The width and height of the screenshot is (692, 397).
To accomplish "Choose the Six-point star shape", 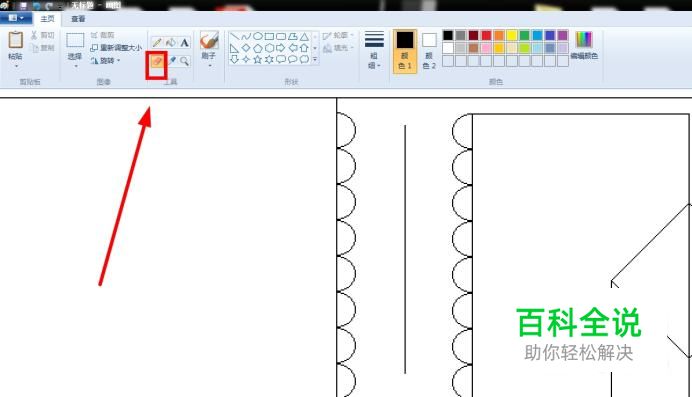I will point(269,59).
